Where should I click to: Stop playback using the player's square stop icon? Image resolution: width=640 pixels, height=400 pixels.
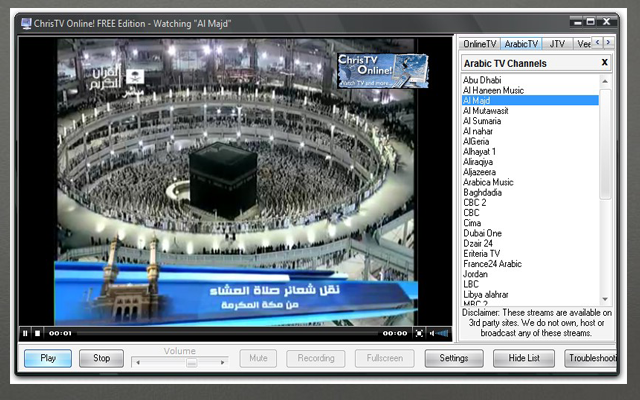38,333
